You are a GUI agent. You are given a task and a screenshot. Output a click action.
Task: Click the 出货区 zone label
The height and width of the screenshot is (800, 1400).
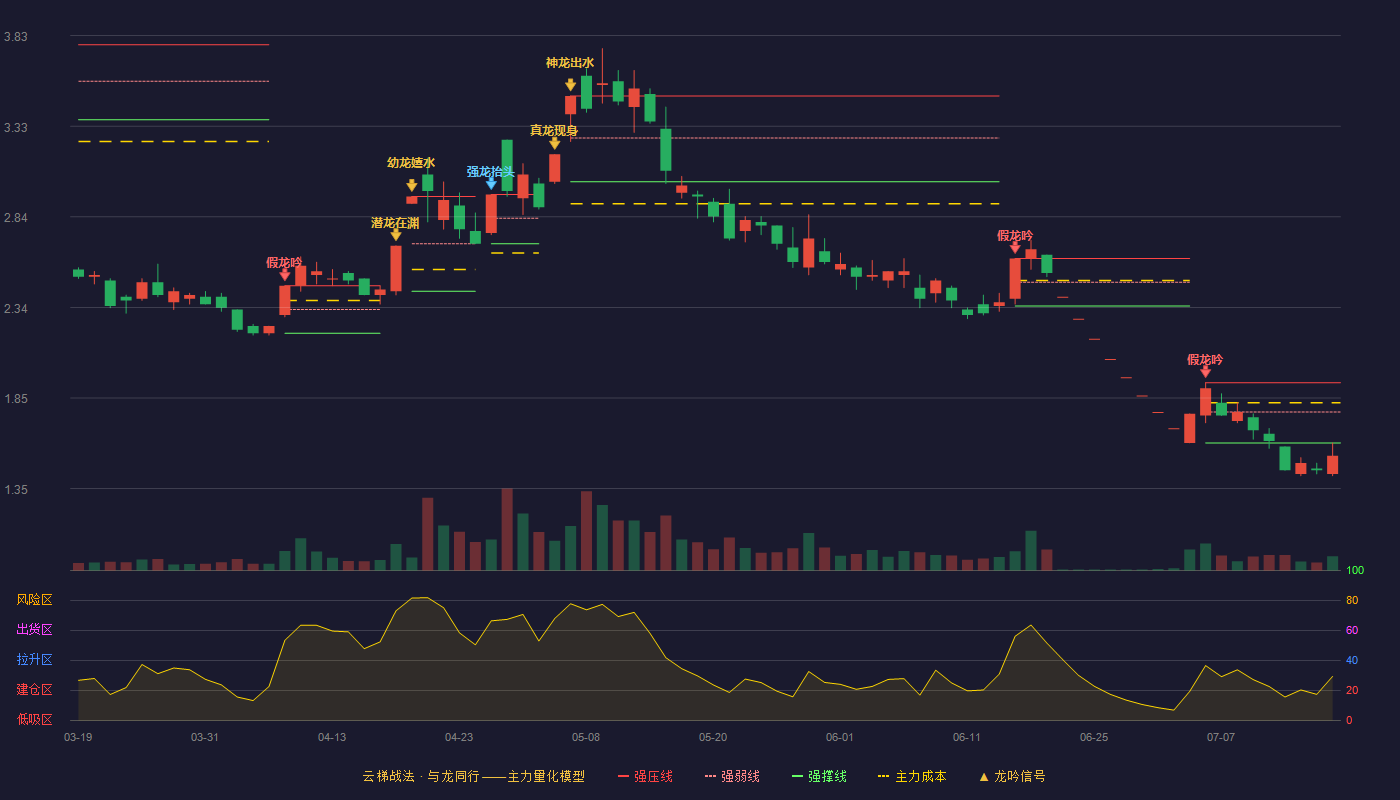pyautogui.click(x=35, y=630)
